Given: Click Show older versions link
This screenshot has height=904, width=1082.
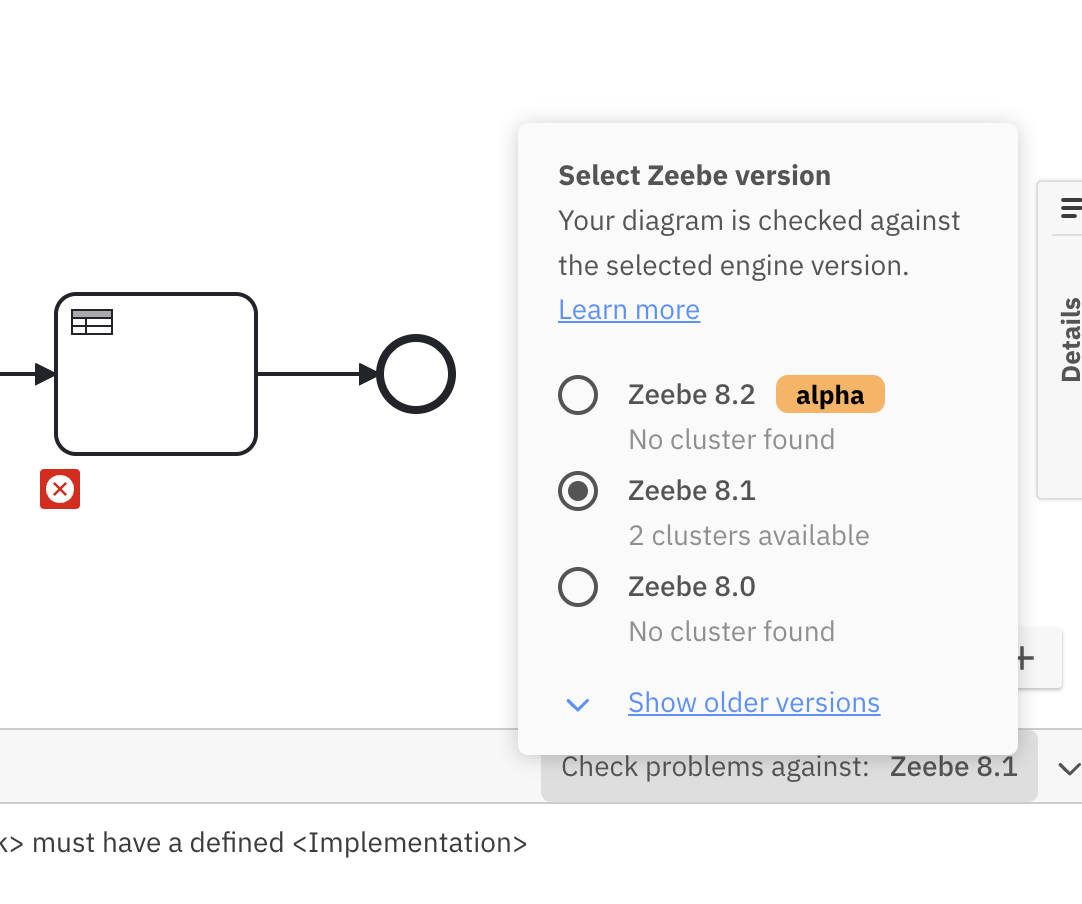Looking at the screenshot, I should point(753,703).
